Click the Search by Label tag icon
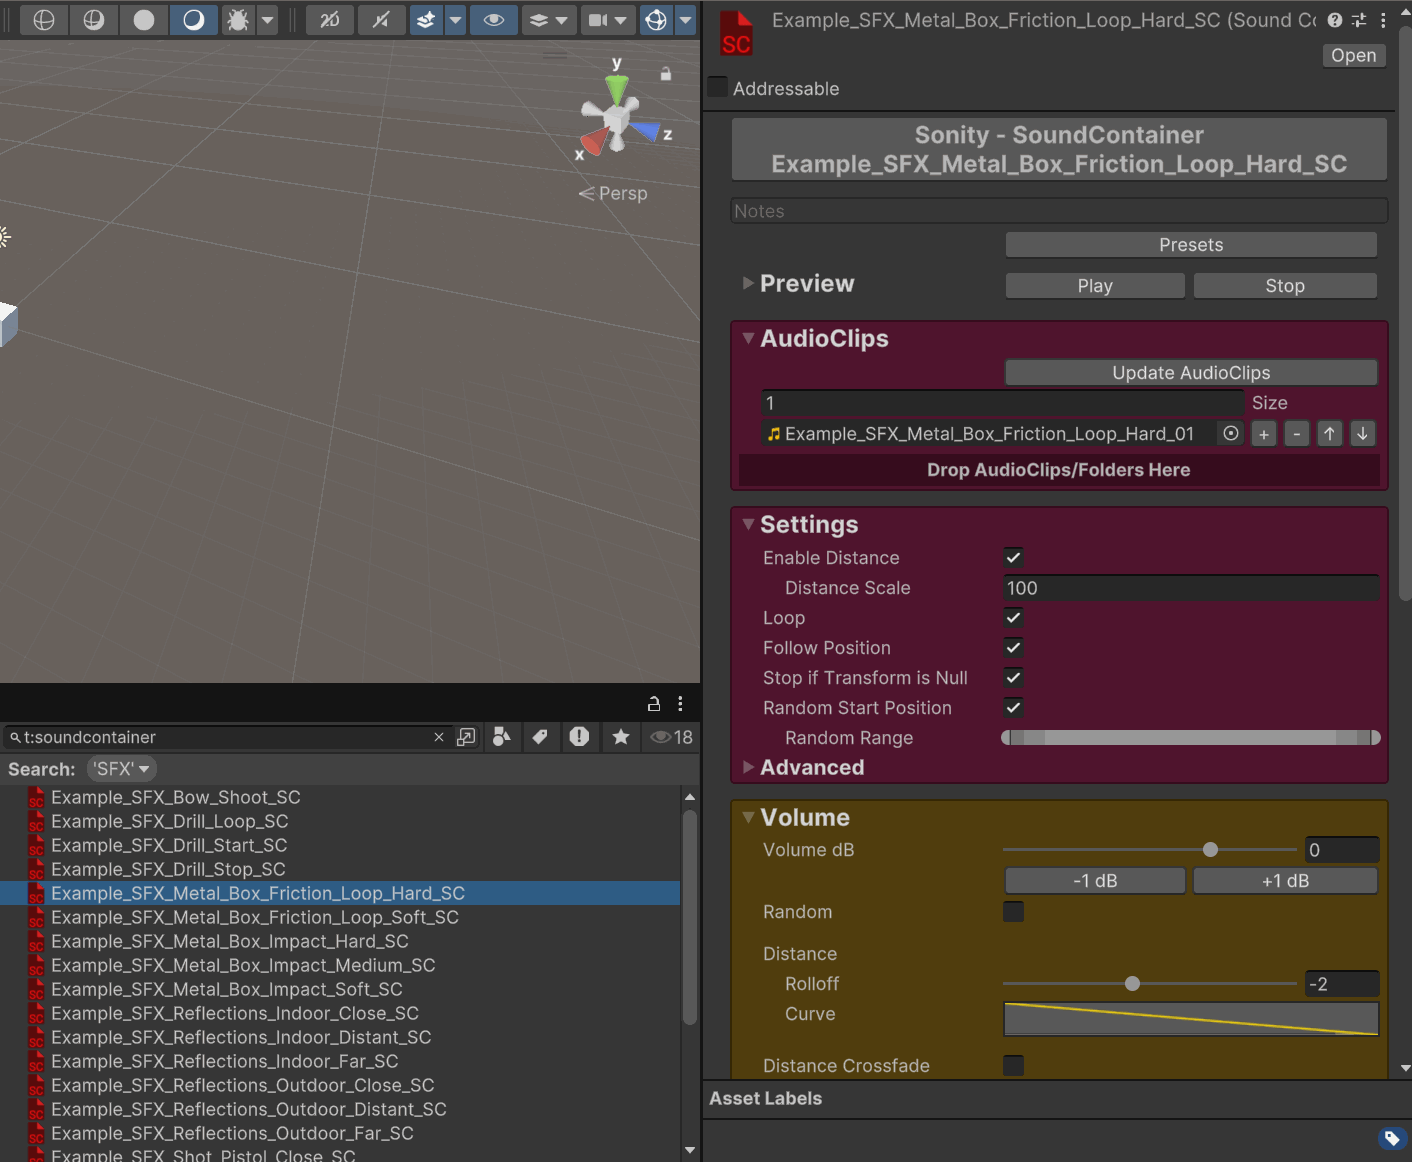1412x1162 pixels. (540, 737)
